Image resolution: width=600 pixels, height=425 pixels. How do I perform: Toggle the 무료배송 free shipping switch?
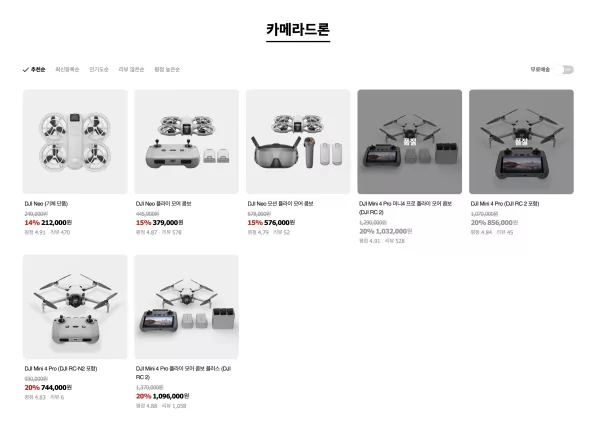point(567,70)
